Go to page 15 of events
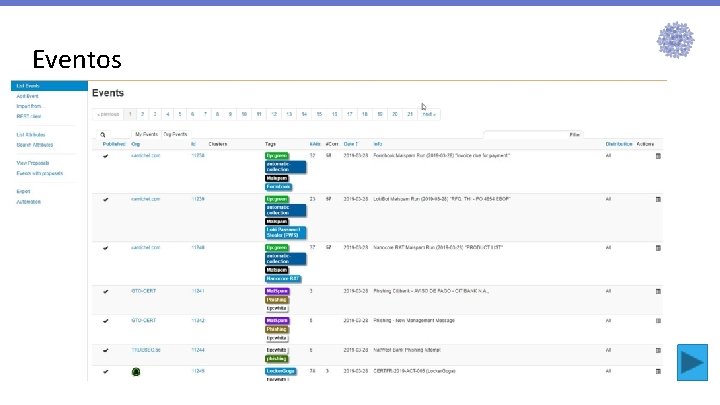 [319, 114]
